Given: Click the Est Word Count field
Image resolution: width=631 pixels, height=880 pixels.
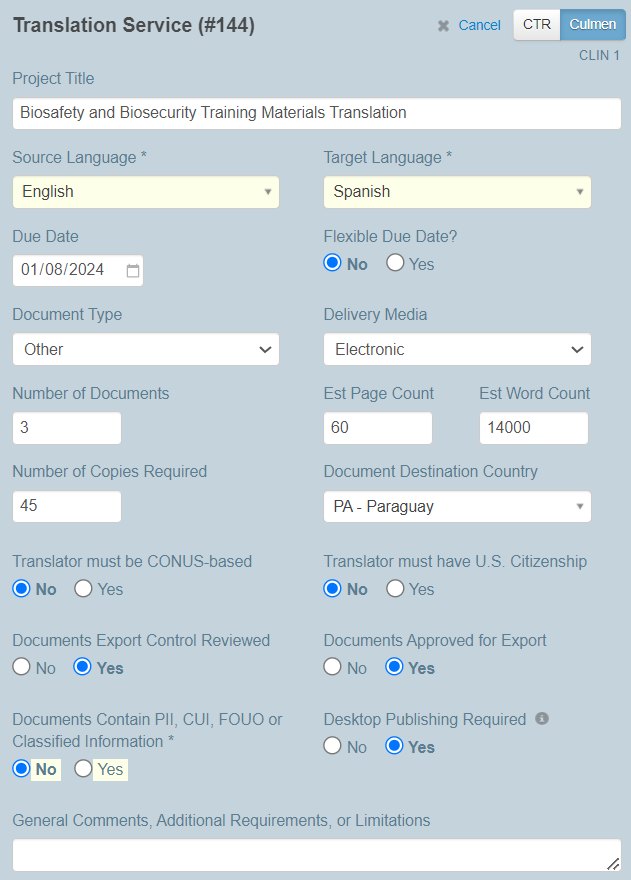Looking at the screenshot, I should (534, 428).
